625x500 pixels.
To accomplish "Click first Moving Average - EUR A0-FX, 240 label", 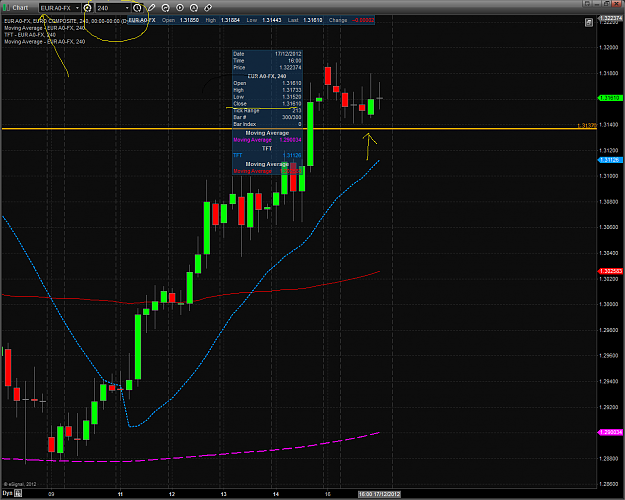I will (45, 28).
